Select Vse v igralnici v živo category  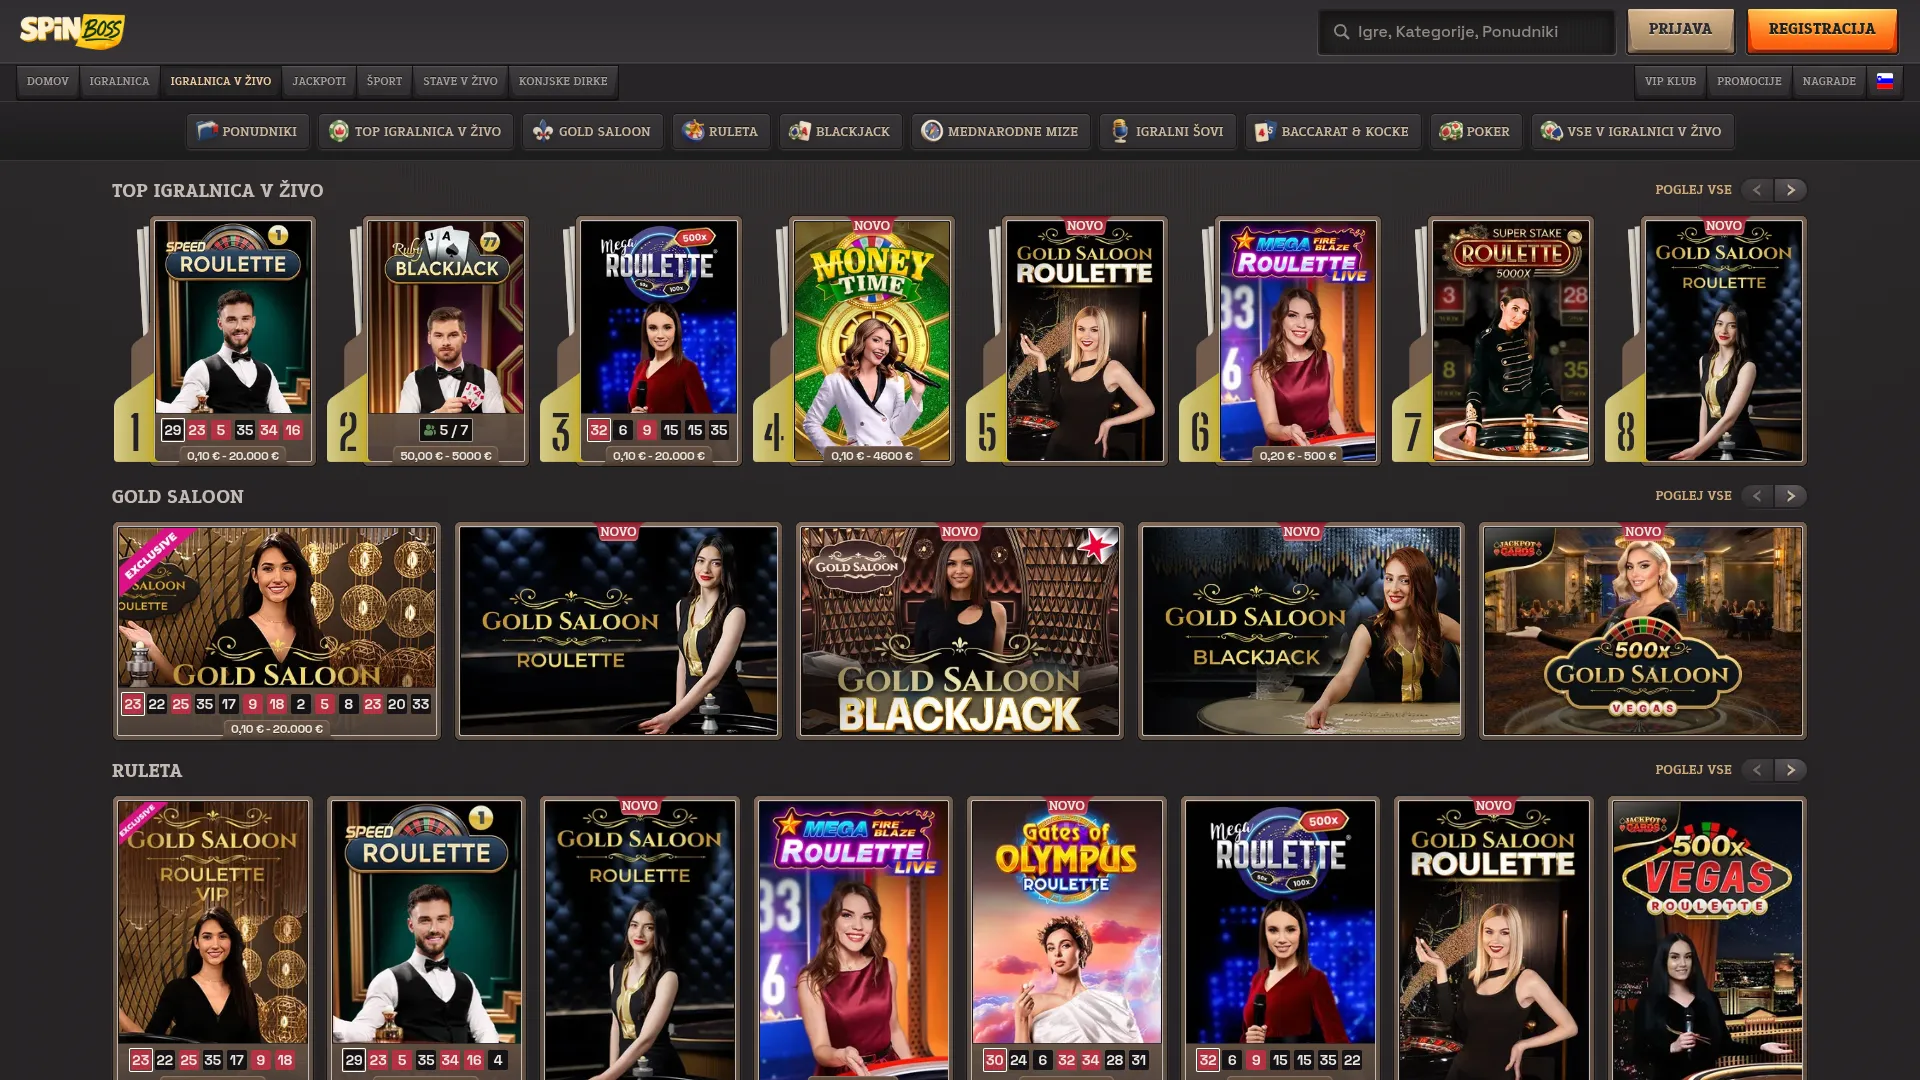point(1632,131)
